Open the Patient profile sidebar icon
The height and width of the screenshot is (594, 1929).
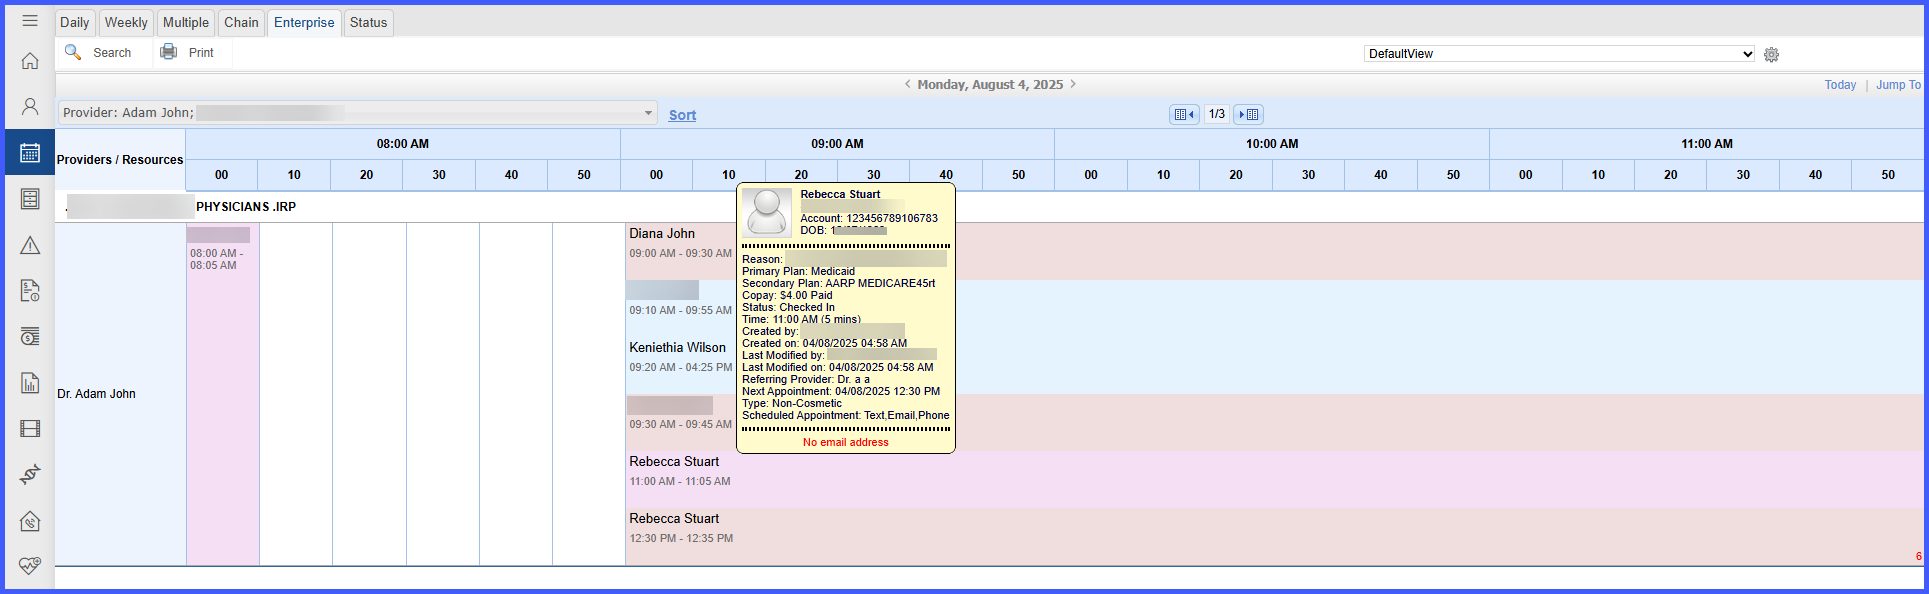pyautogui.click(x=30, y=106)
